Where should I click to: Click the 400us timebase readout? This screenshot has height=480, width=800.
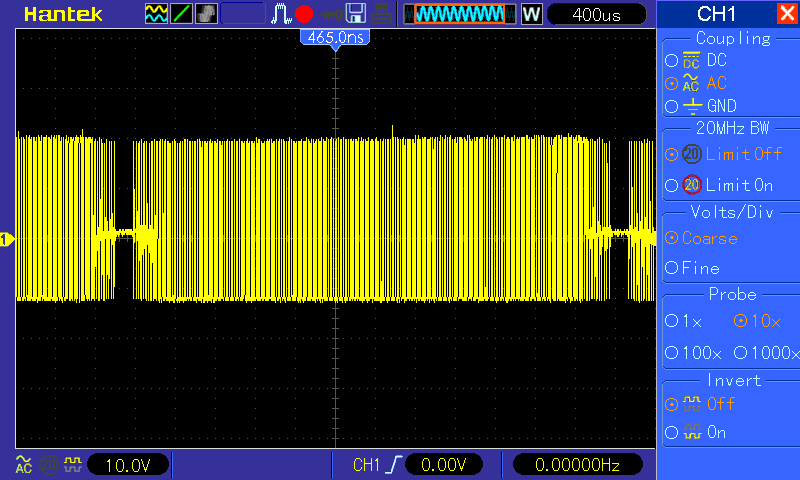tap(596, 14)
